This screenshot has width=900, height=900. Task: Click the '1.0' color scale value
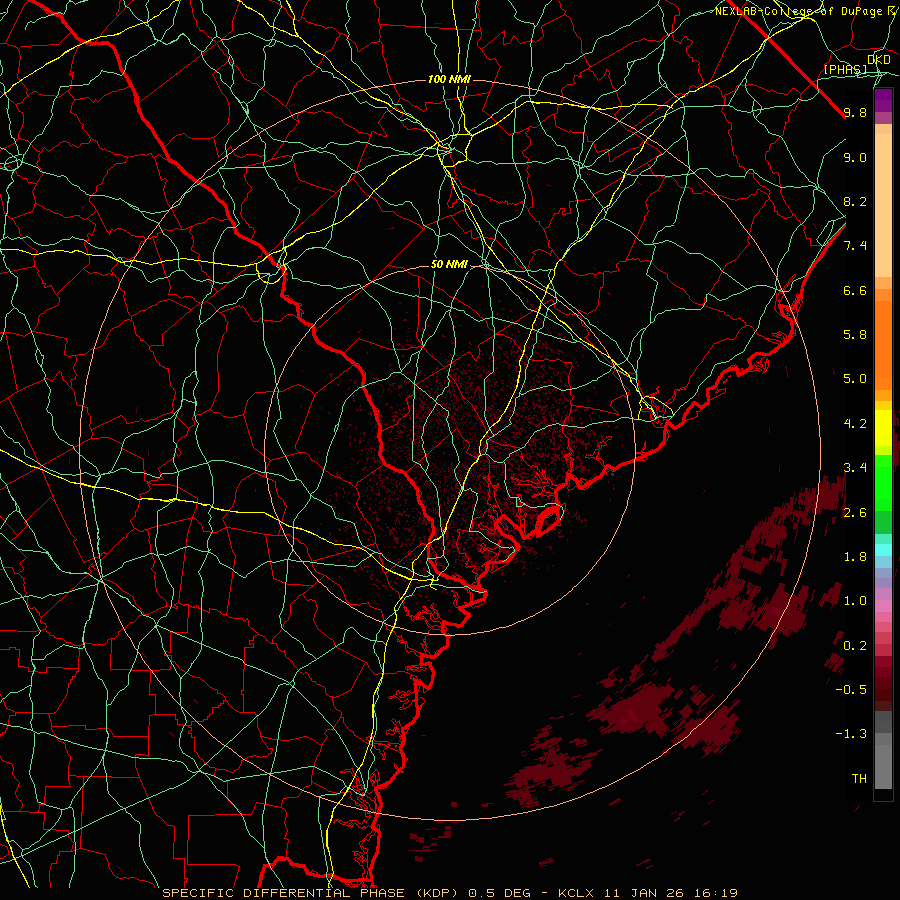click(855, 601)
